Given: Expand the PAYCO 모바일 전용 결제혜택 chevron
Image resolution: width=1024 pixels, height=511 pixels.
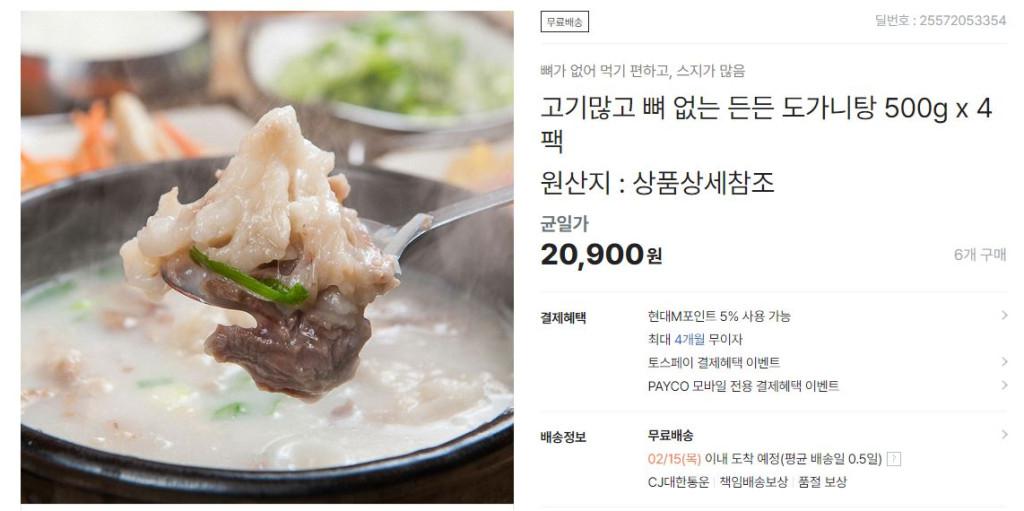Looking at the screenshot, I should [x=1004, y=386].
